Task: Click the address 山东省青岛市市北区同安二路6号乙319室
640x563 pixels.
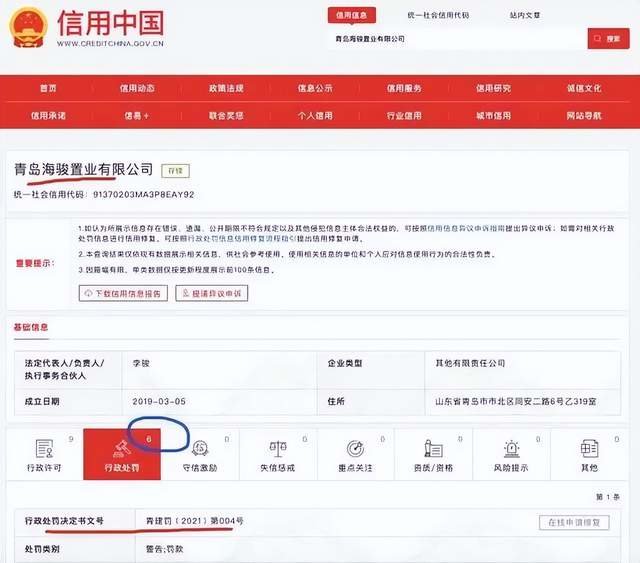Action: coord(516,401)
